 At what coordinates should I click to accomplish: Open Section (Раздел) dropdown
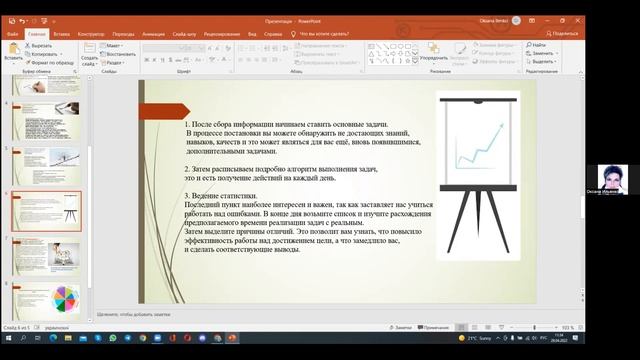(x=112, y=62)
